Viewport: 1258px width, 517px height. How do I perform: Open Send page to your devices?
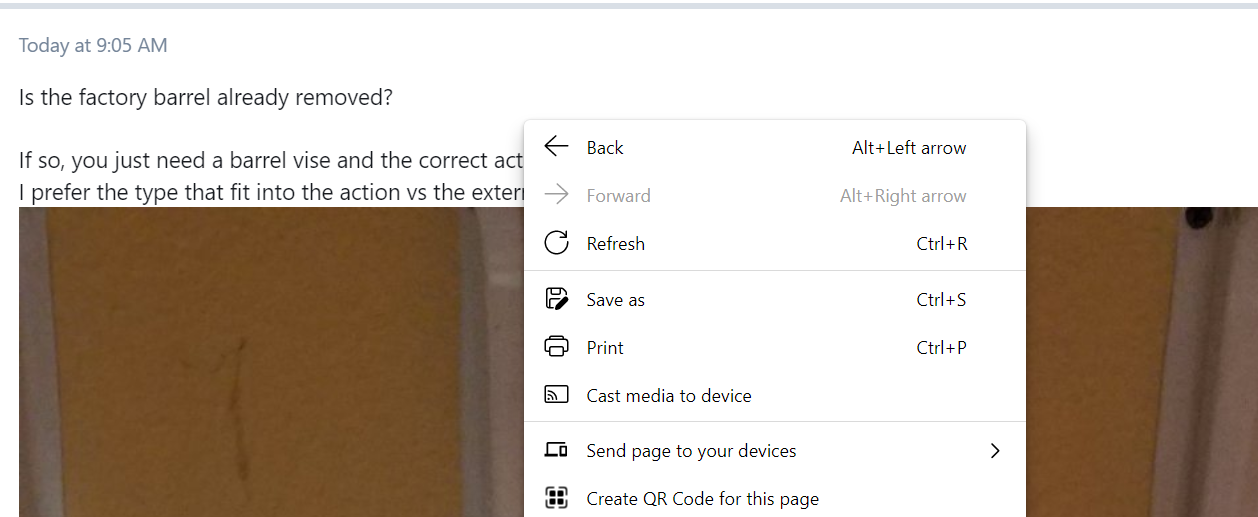(x=775, y=451)
